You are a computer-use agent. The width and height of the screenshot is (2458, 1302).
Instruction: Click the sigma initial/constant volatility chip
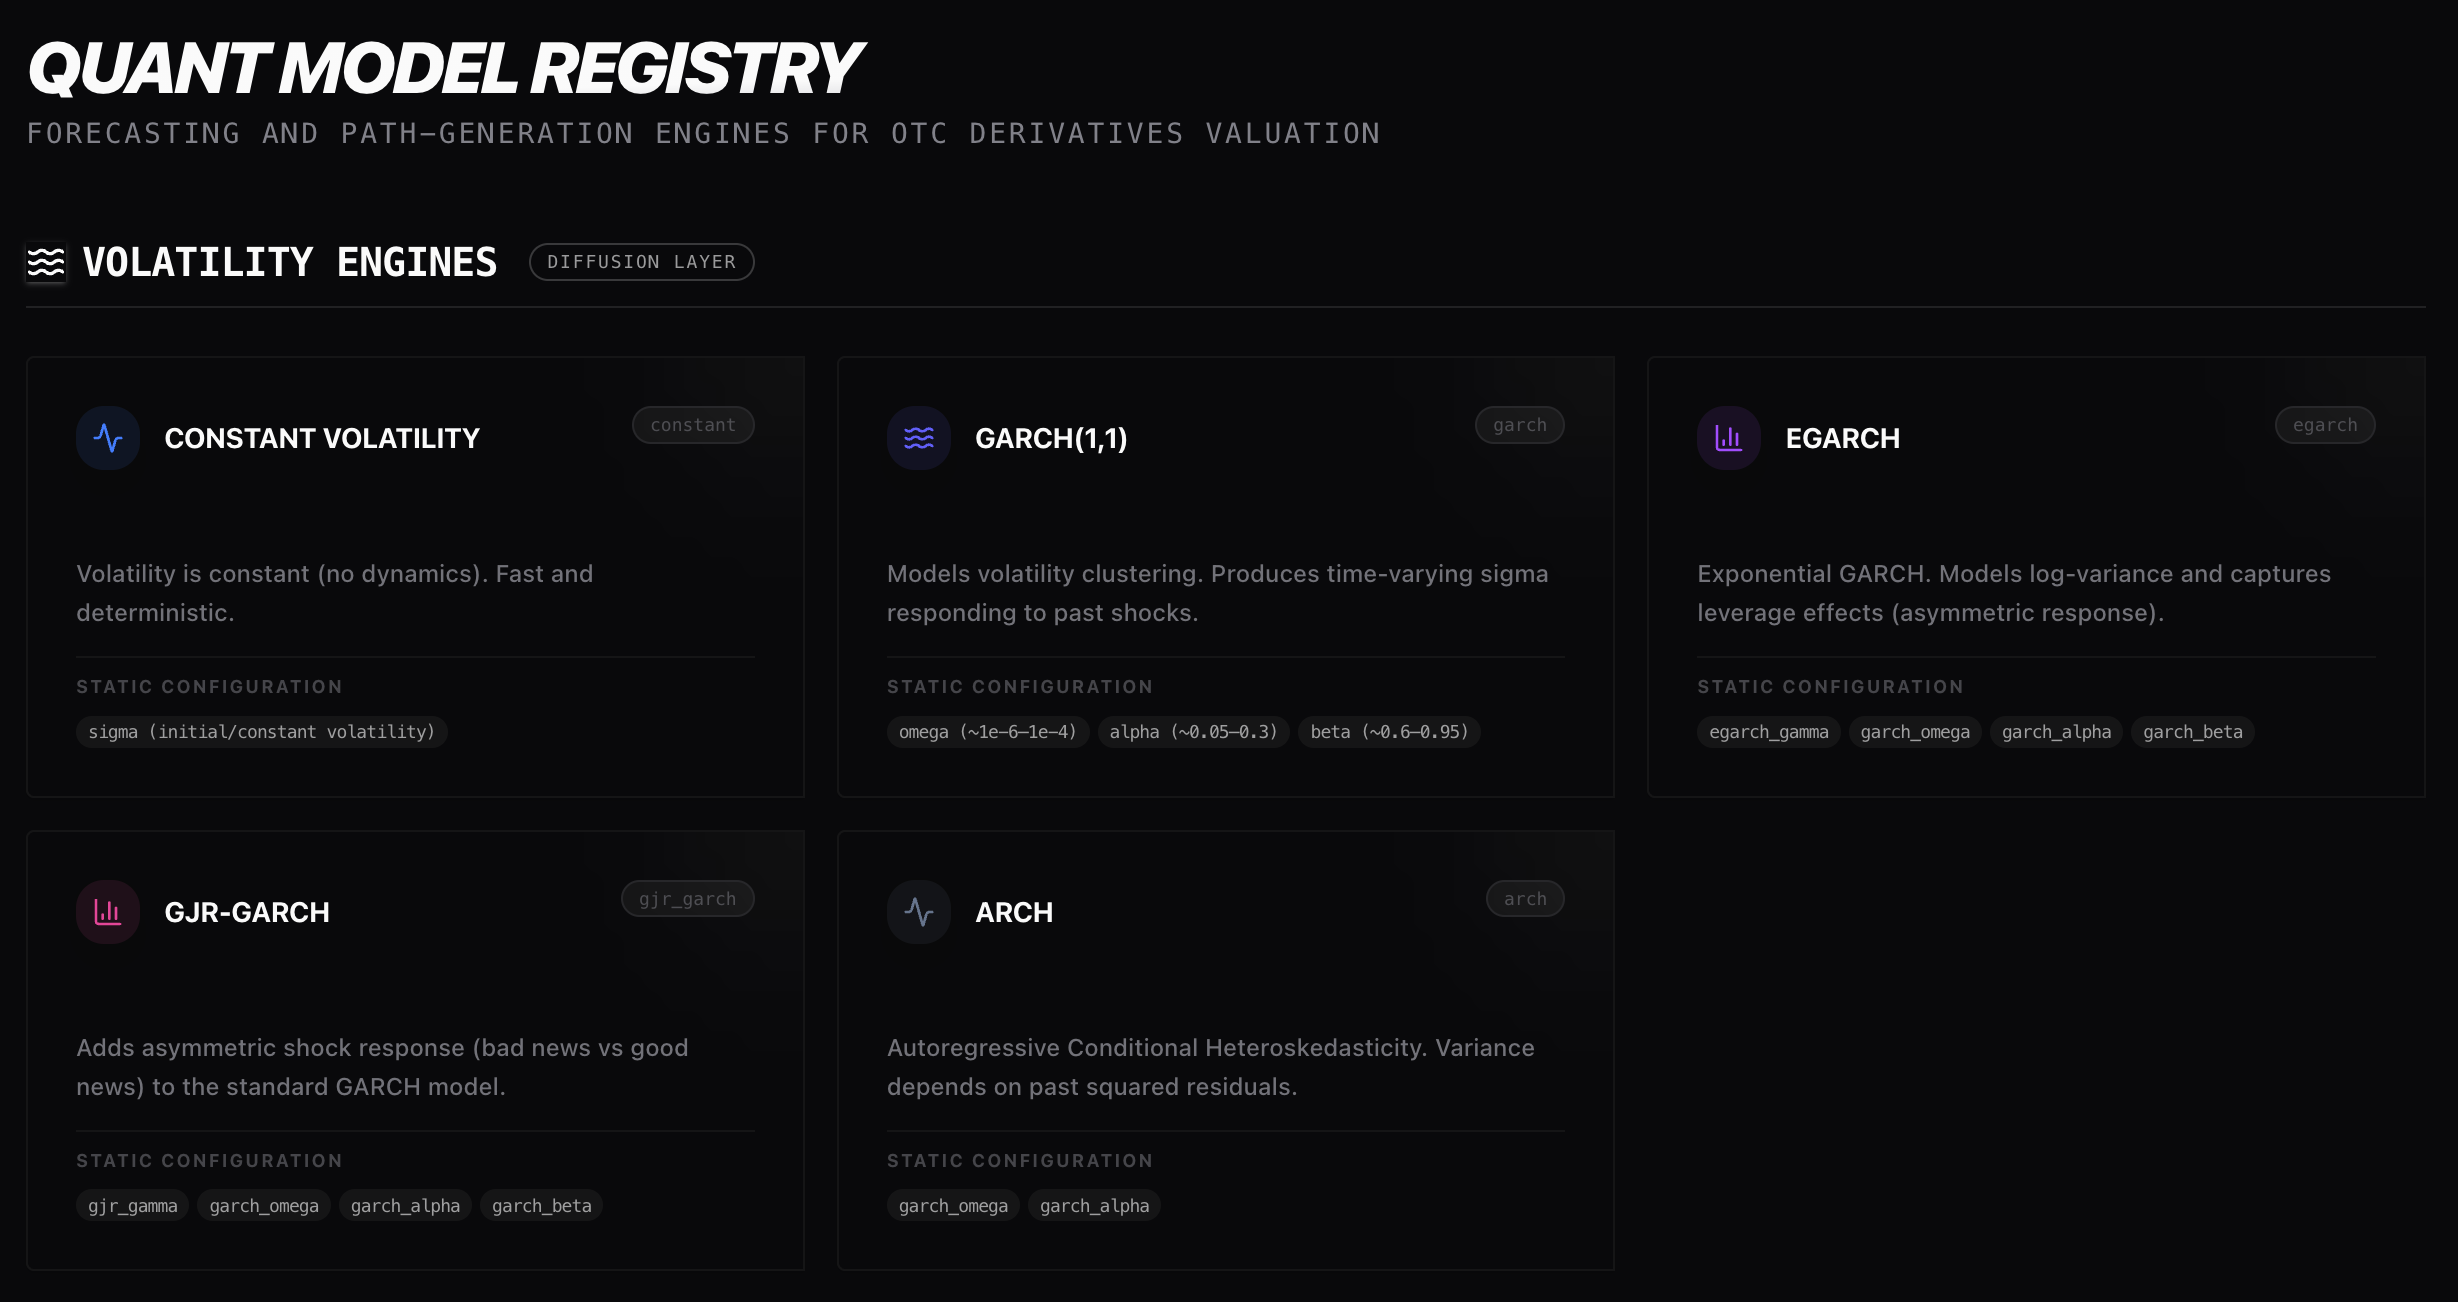(261, 732)
